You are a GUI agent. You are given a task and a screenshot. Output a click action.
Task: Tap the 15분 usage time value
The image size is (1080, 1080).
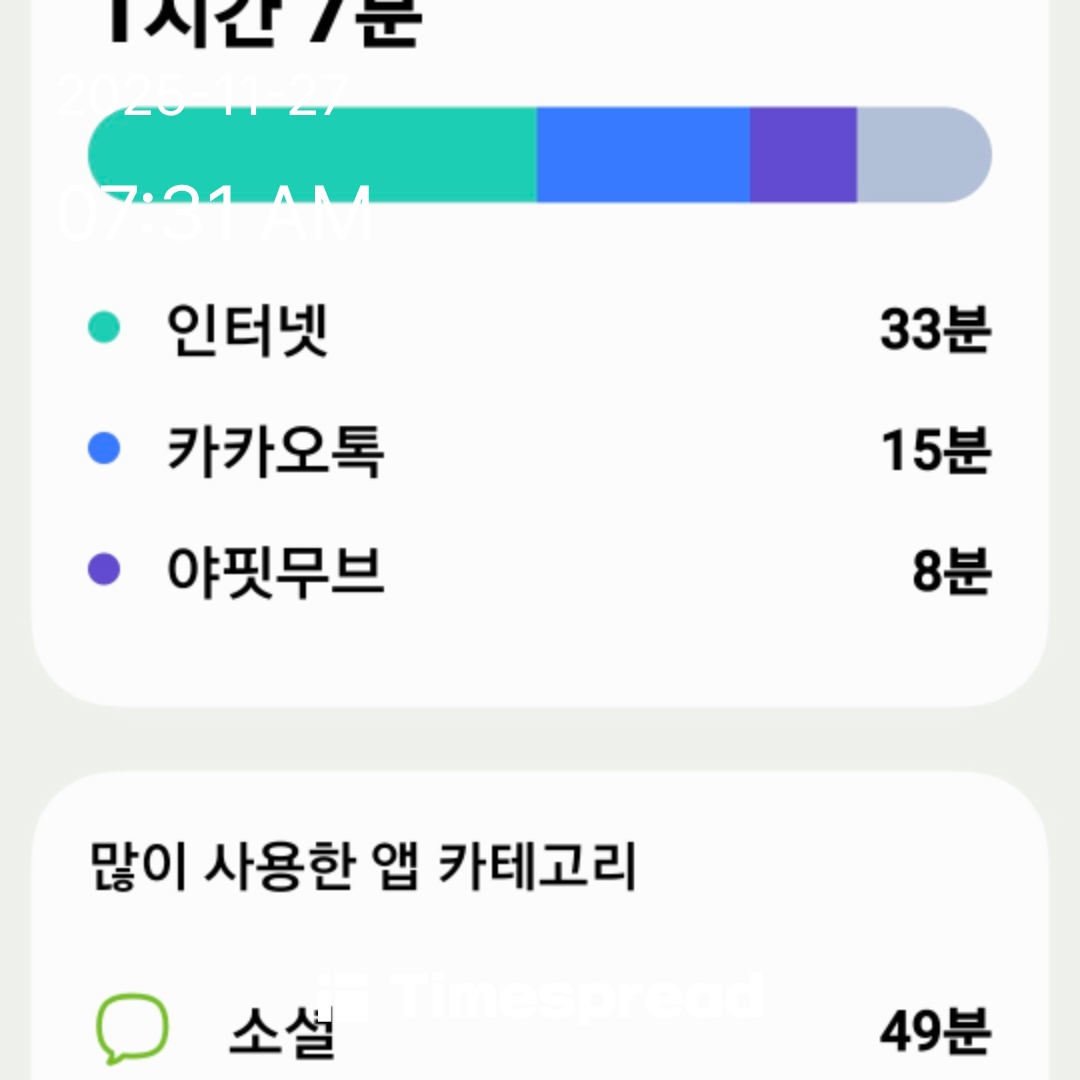pyautogui.click(x=935, y=451)
